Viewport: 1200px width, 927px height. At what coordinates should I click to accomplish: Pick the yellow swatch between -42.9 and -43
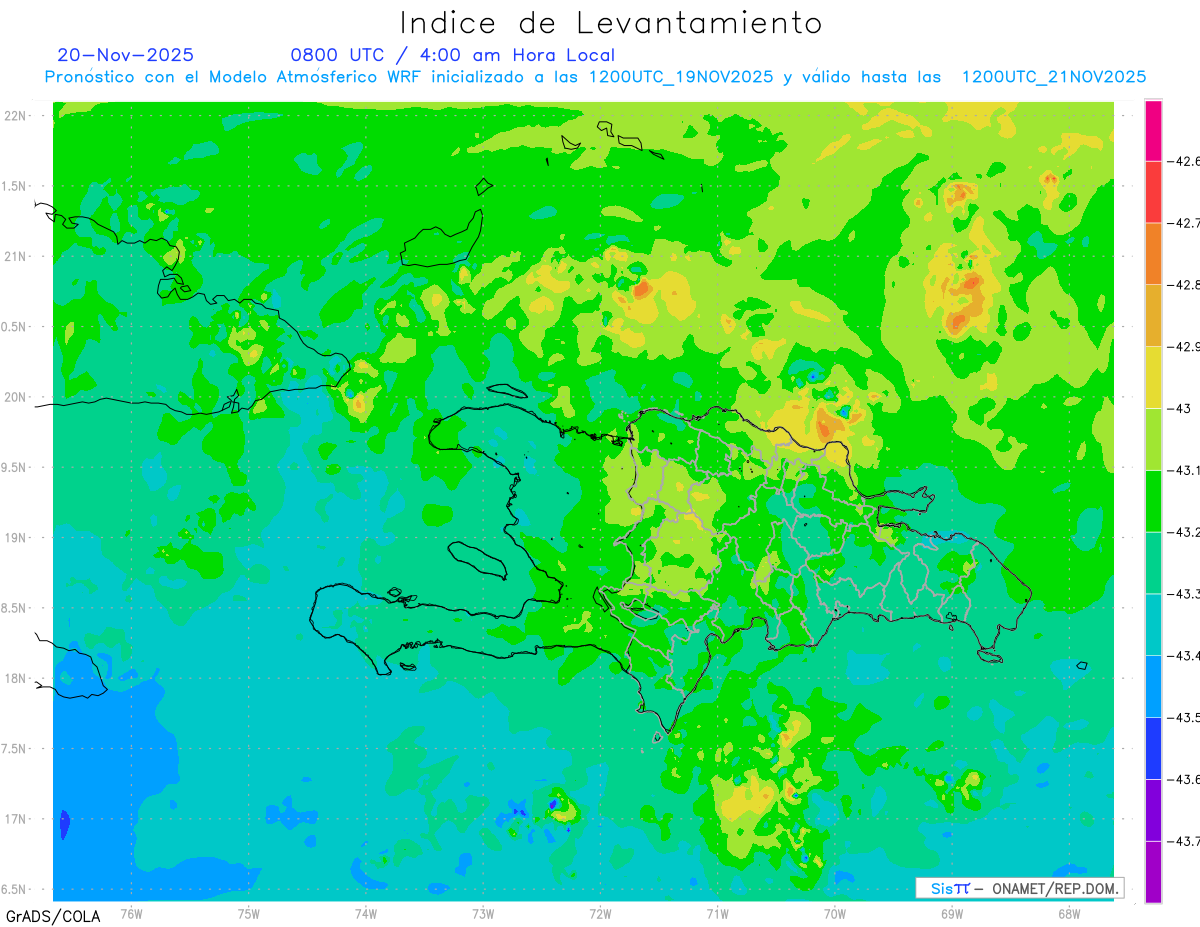coord(1153,378)
